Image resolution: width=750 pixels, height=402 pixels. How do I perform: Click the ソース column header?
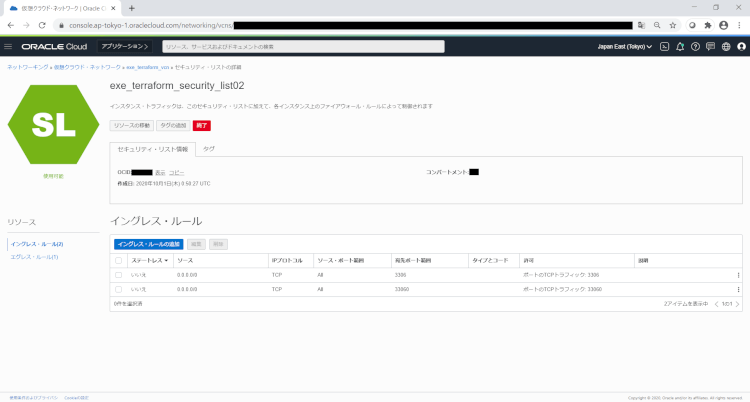point(185,261)
